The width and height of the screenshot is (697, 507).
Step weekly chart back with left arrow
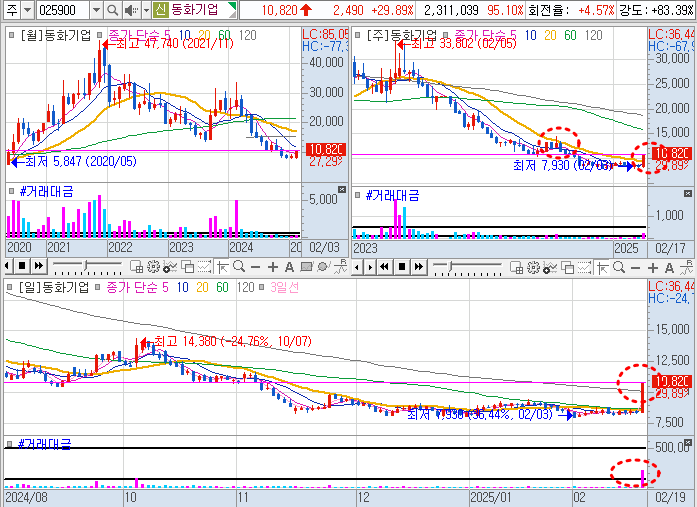click(x=358, y=267)
